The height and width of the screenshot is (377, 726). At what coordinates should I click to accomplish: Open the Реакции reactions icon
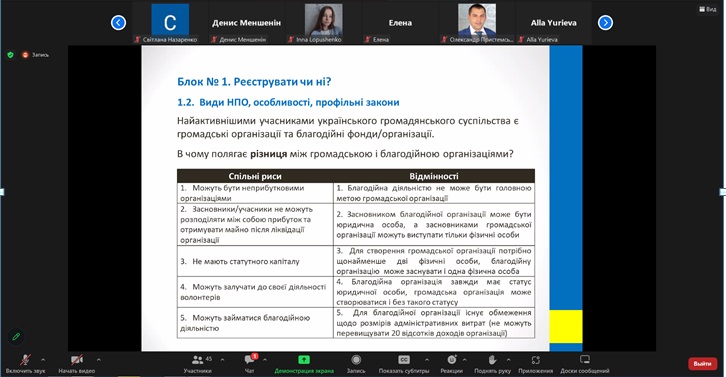451,360
